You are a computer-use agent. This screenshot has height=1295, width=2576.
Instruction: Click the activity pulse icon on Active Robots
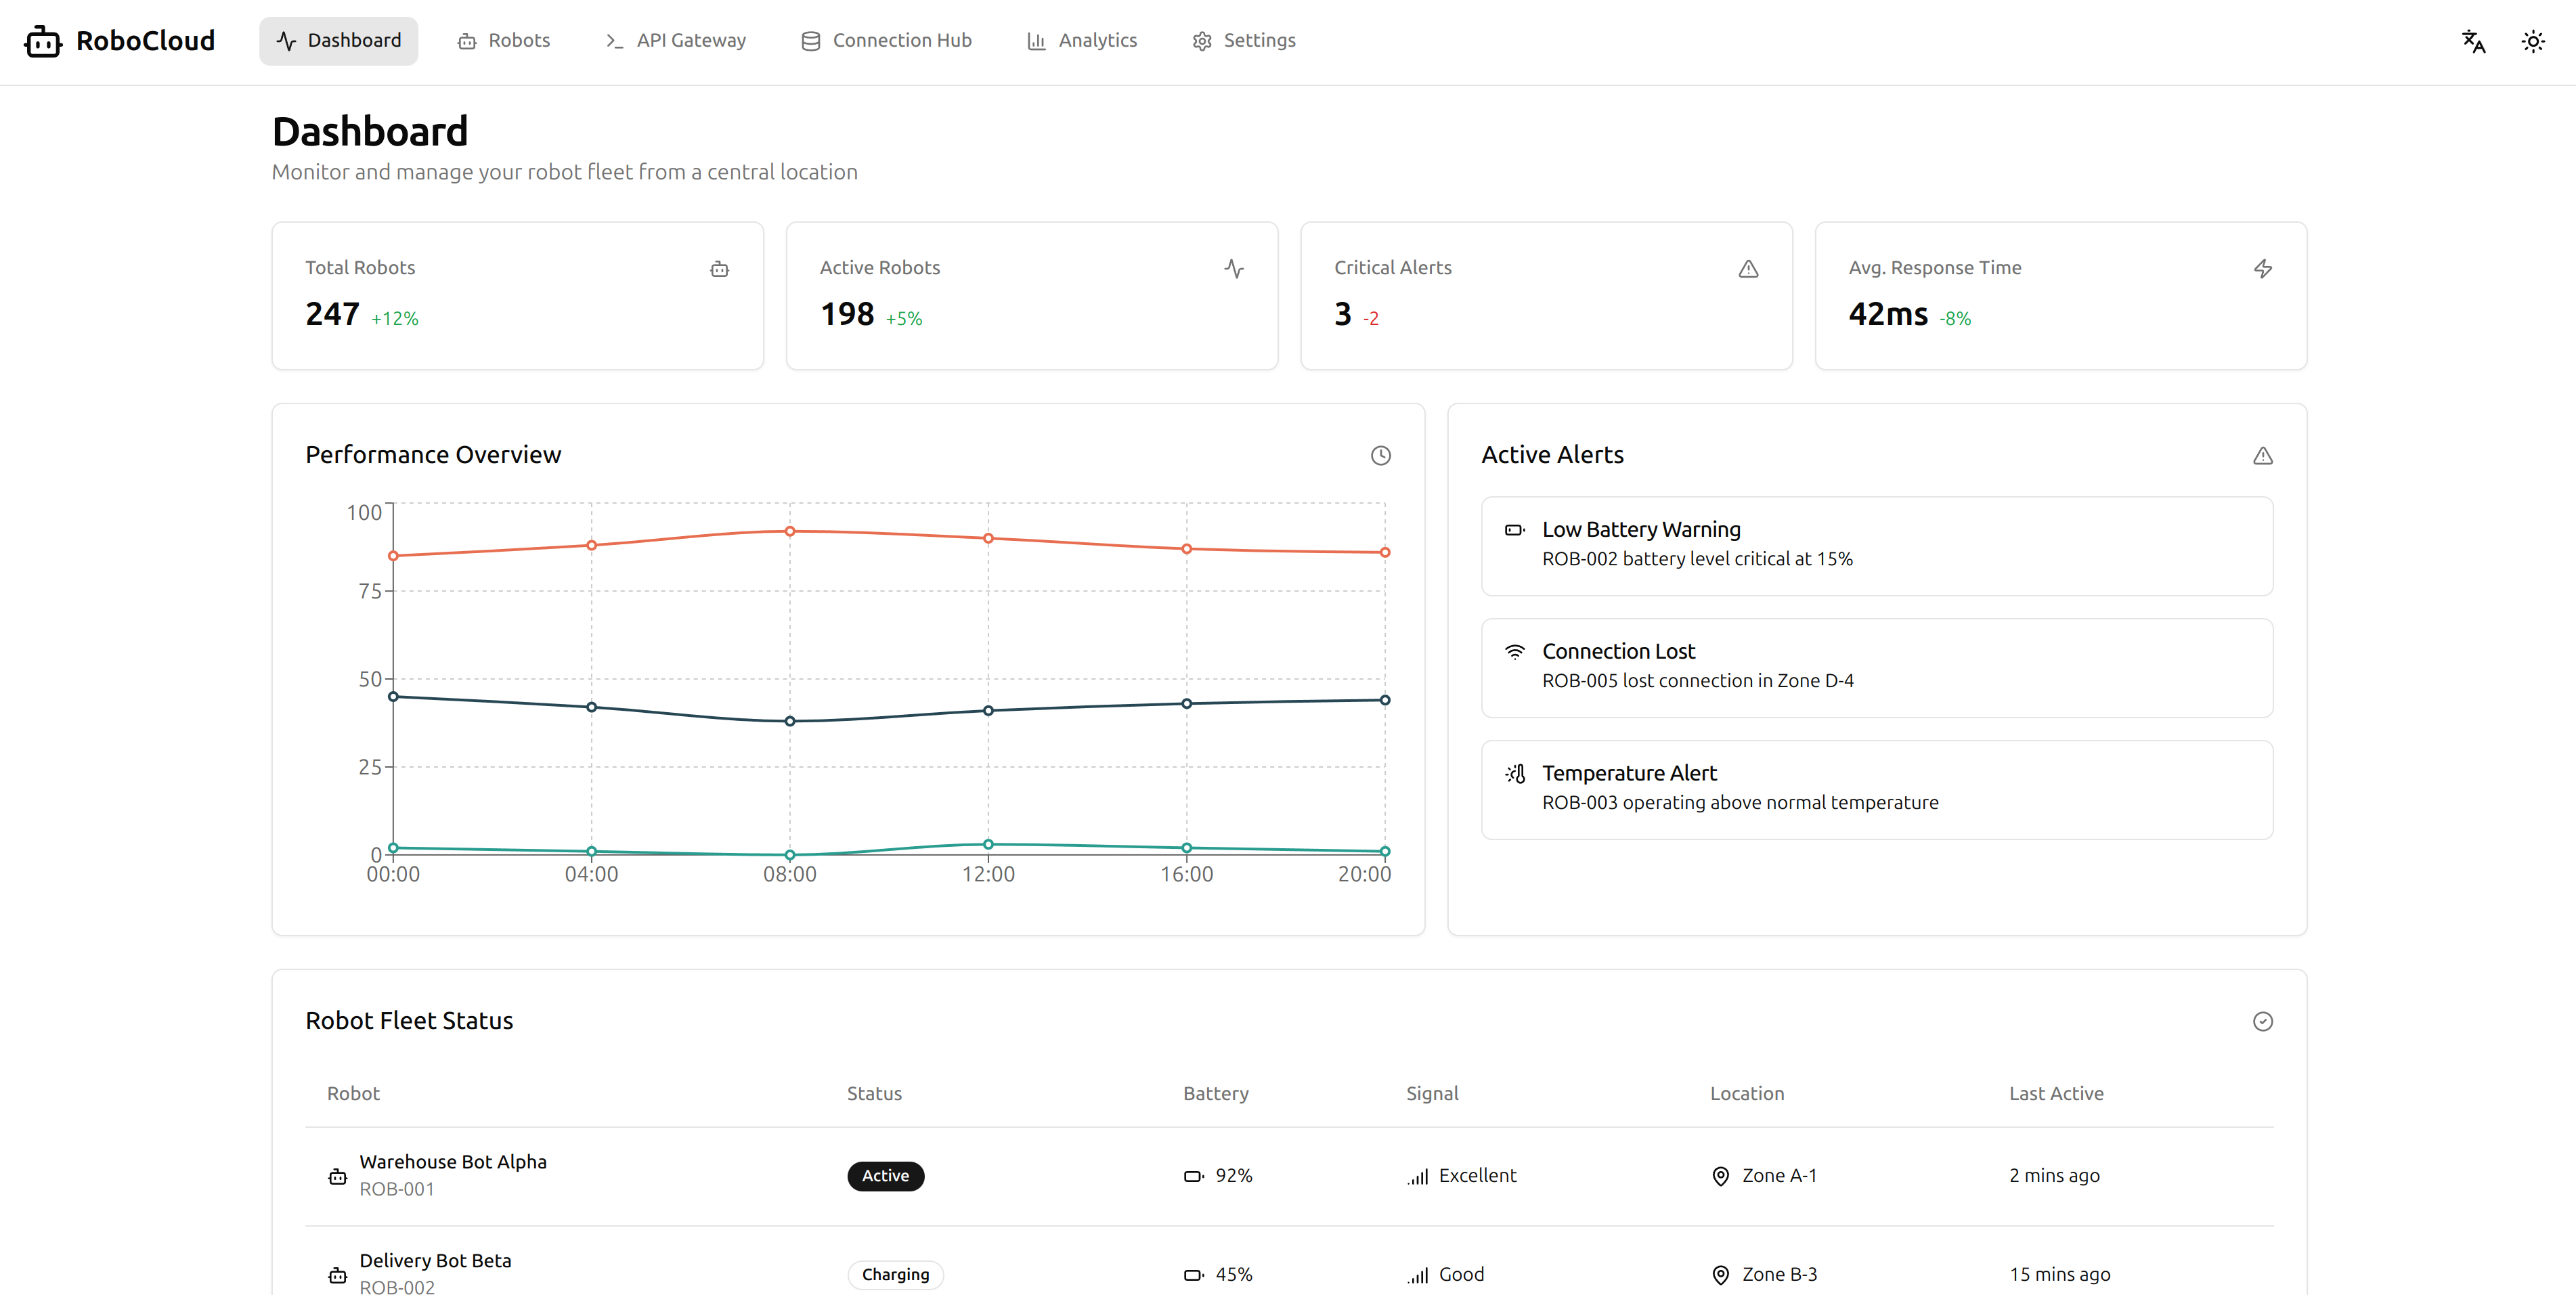point(1233,269)
